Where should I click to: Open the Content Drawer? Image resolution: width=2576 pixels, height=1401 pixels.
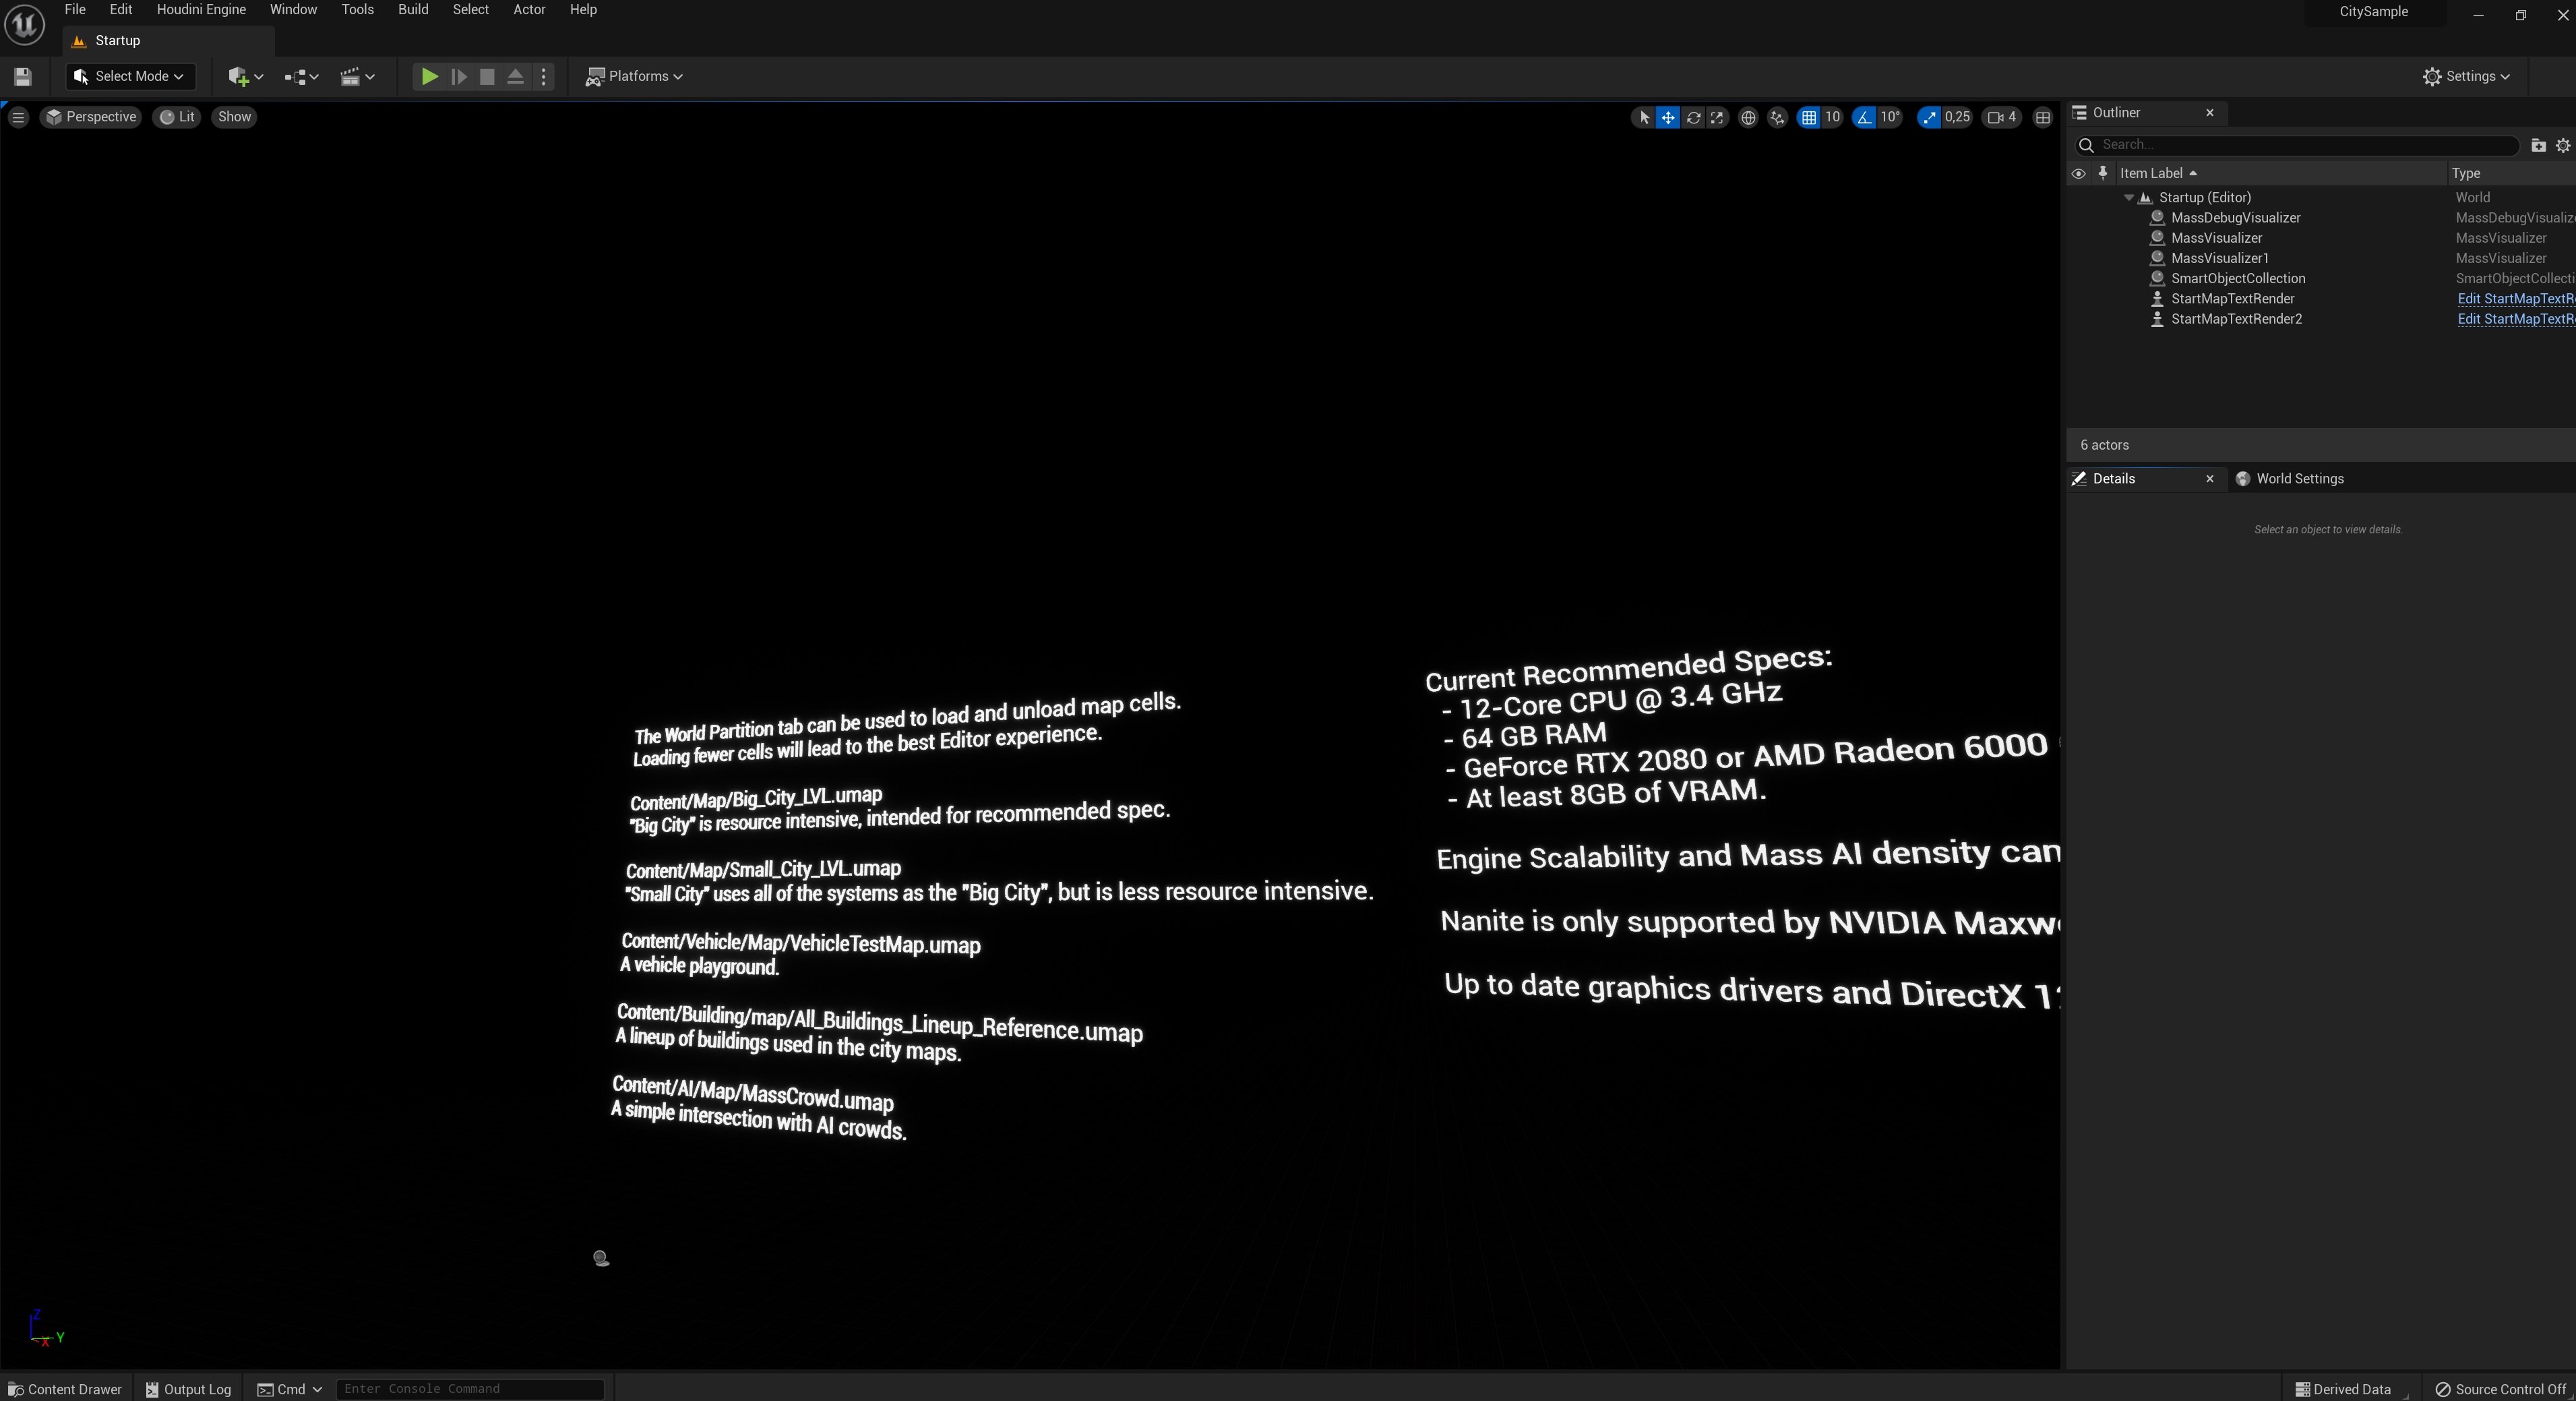[x=65, y=1389]
